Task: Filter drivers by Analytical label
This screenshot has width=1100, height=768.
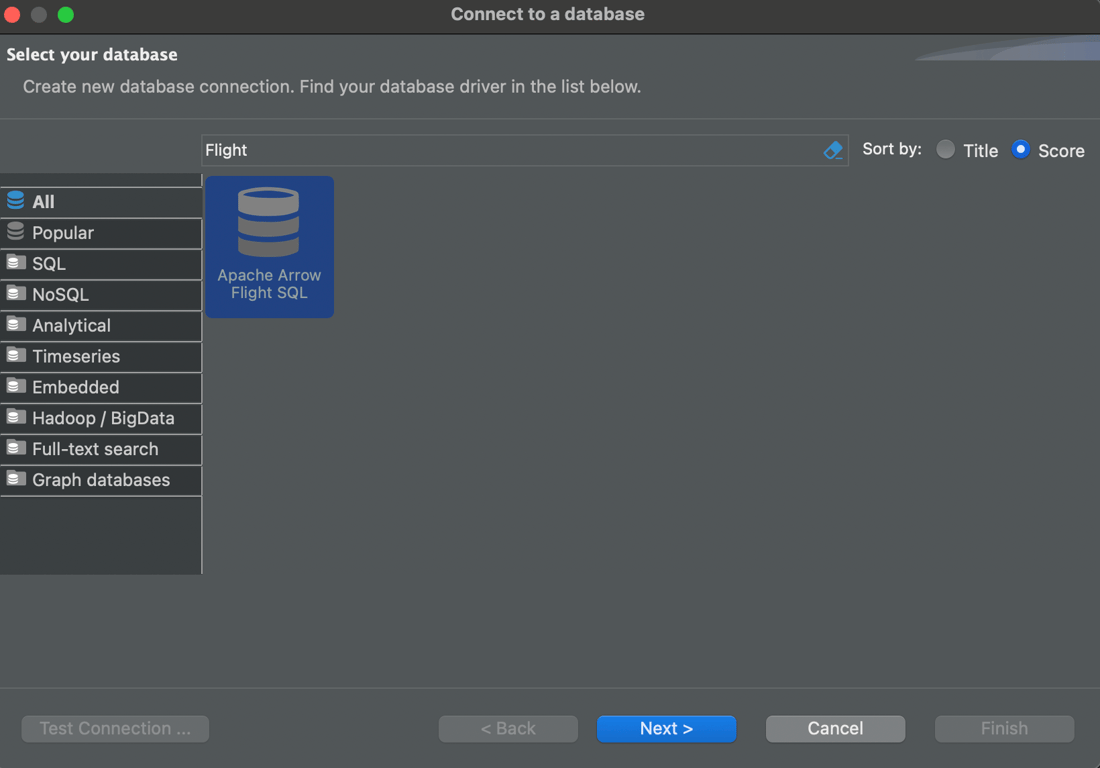Action: point(72,325)
